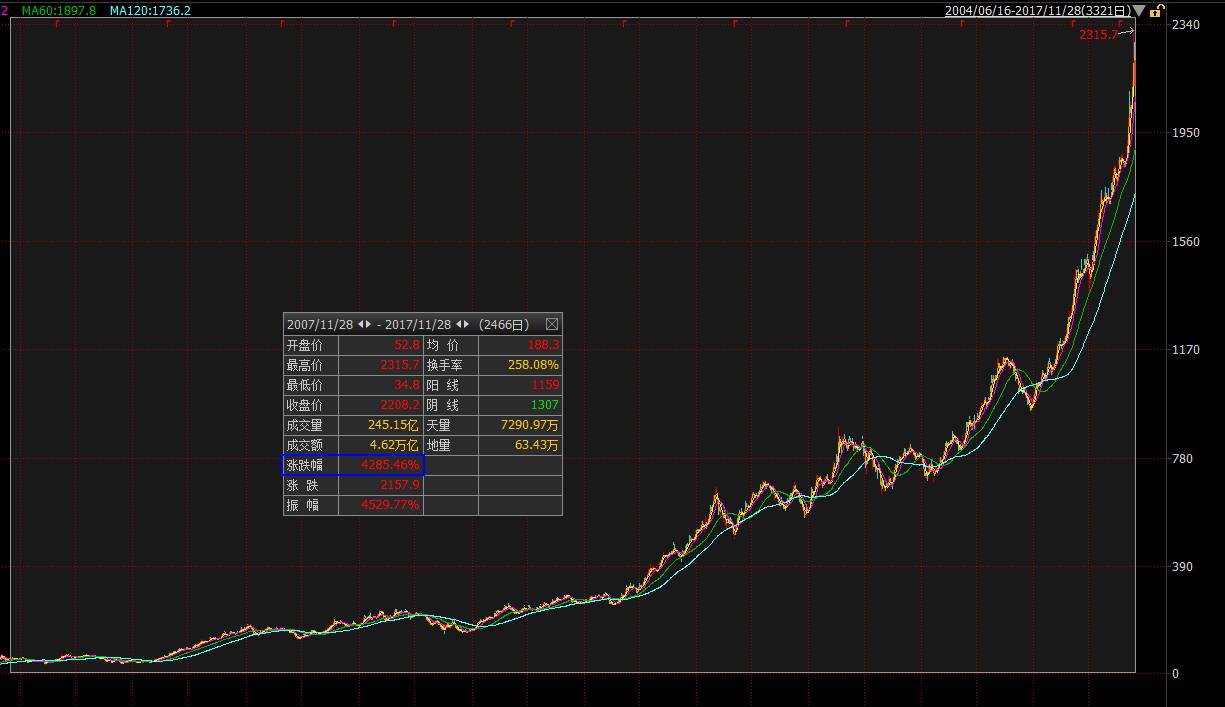Image resolution: width=1225 pixels, height=707 pixels.
Task: Step end date 2017/11/28 back with left arrow
Action: (459, 325)
